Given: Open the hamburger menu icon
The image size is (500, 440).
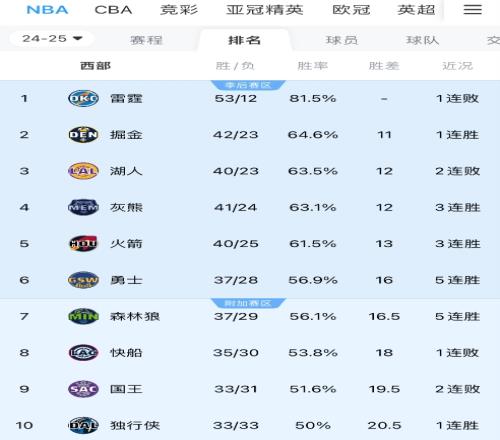Looking at the screenshot, I should coord(472,9).
